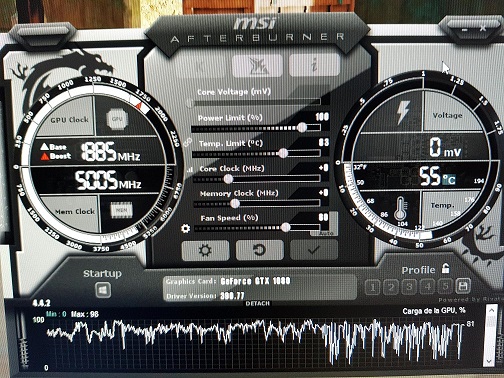Click the graph scrollbar down arrow
This screenshot has height=378, width=504.
point(489,361)
